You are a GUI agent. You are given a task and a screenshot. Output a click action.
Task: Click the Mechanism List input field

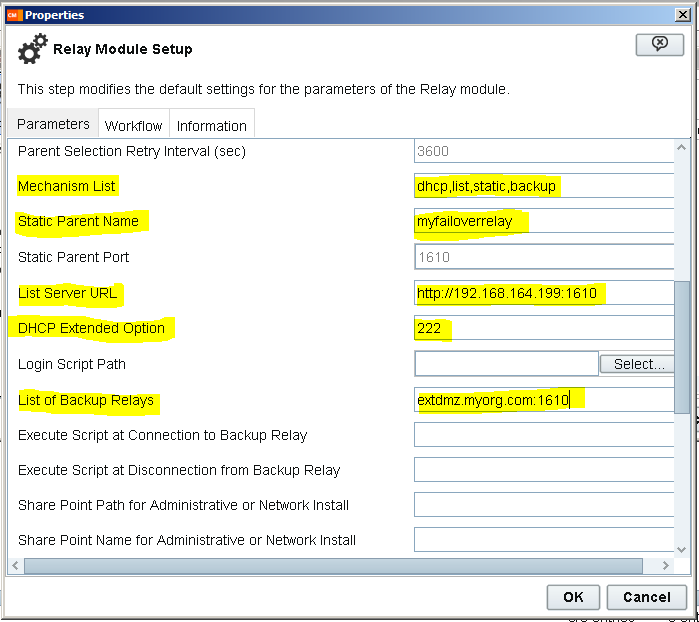point(544,185)
